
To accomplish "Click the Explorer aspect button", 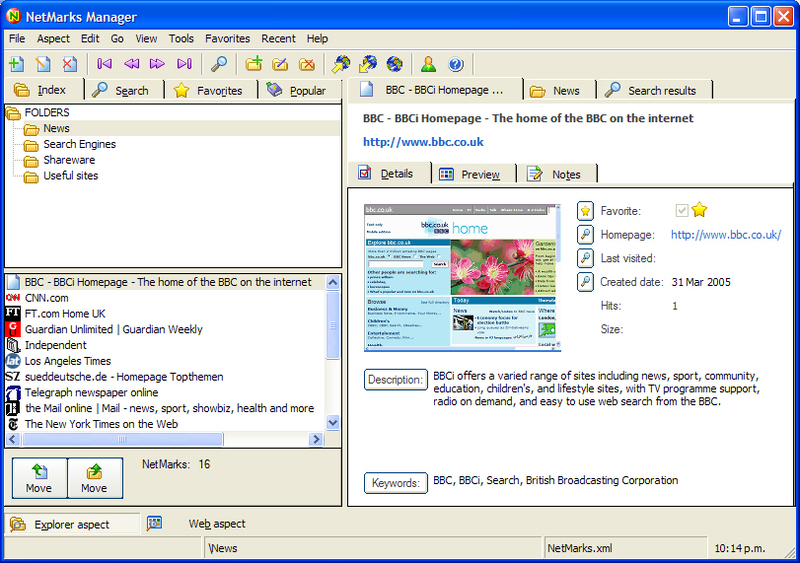I will pos(71,524).
